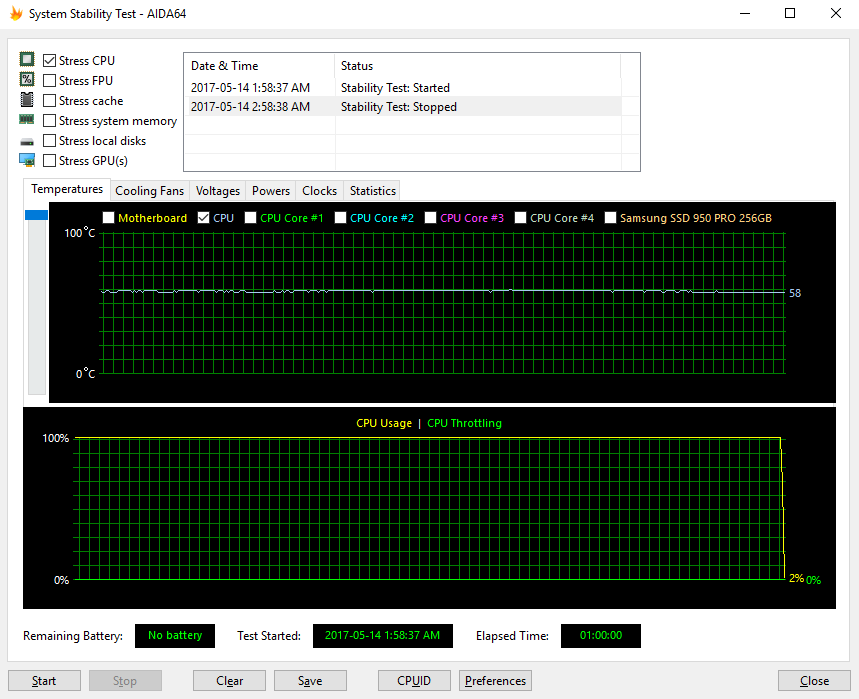859x699 pixels.
Task: Click the monitor icon beside Stress GPU(s)
Action: coord(27,161)
